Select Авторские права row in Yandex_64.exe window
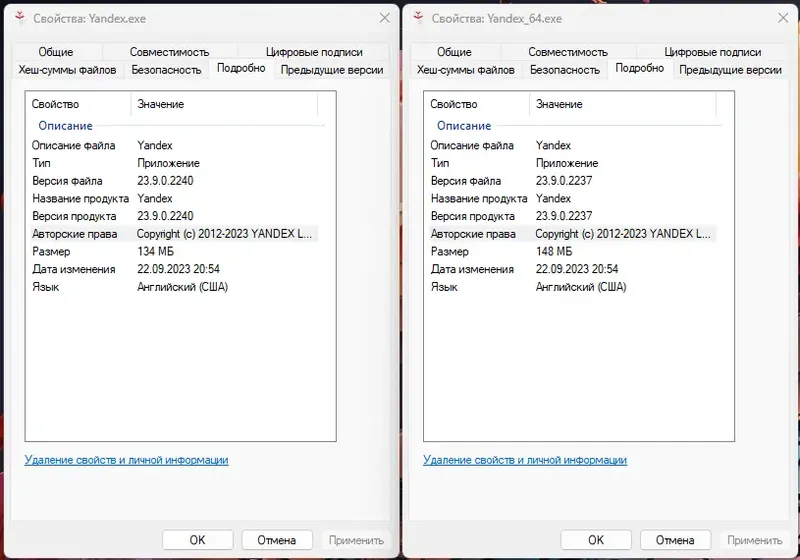 click(572, 234)
